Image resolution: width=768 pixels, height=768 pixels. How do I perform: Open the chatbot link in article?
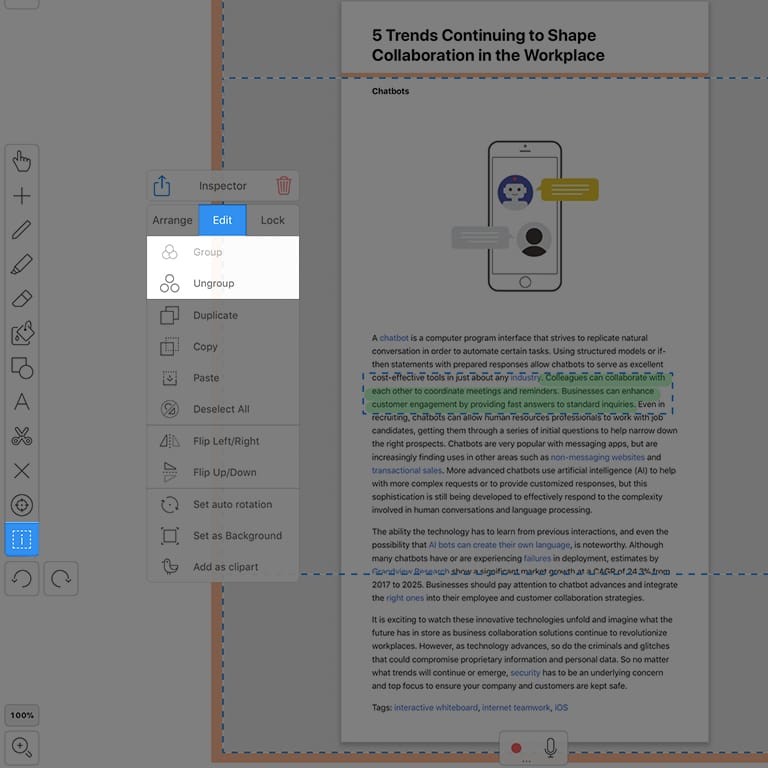[394, 338]
